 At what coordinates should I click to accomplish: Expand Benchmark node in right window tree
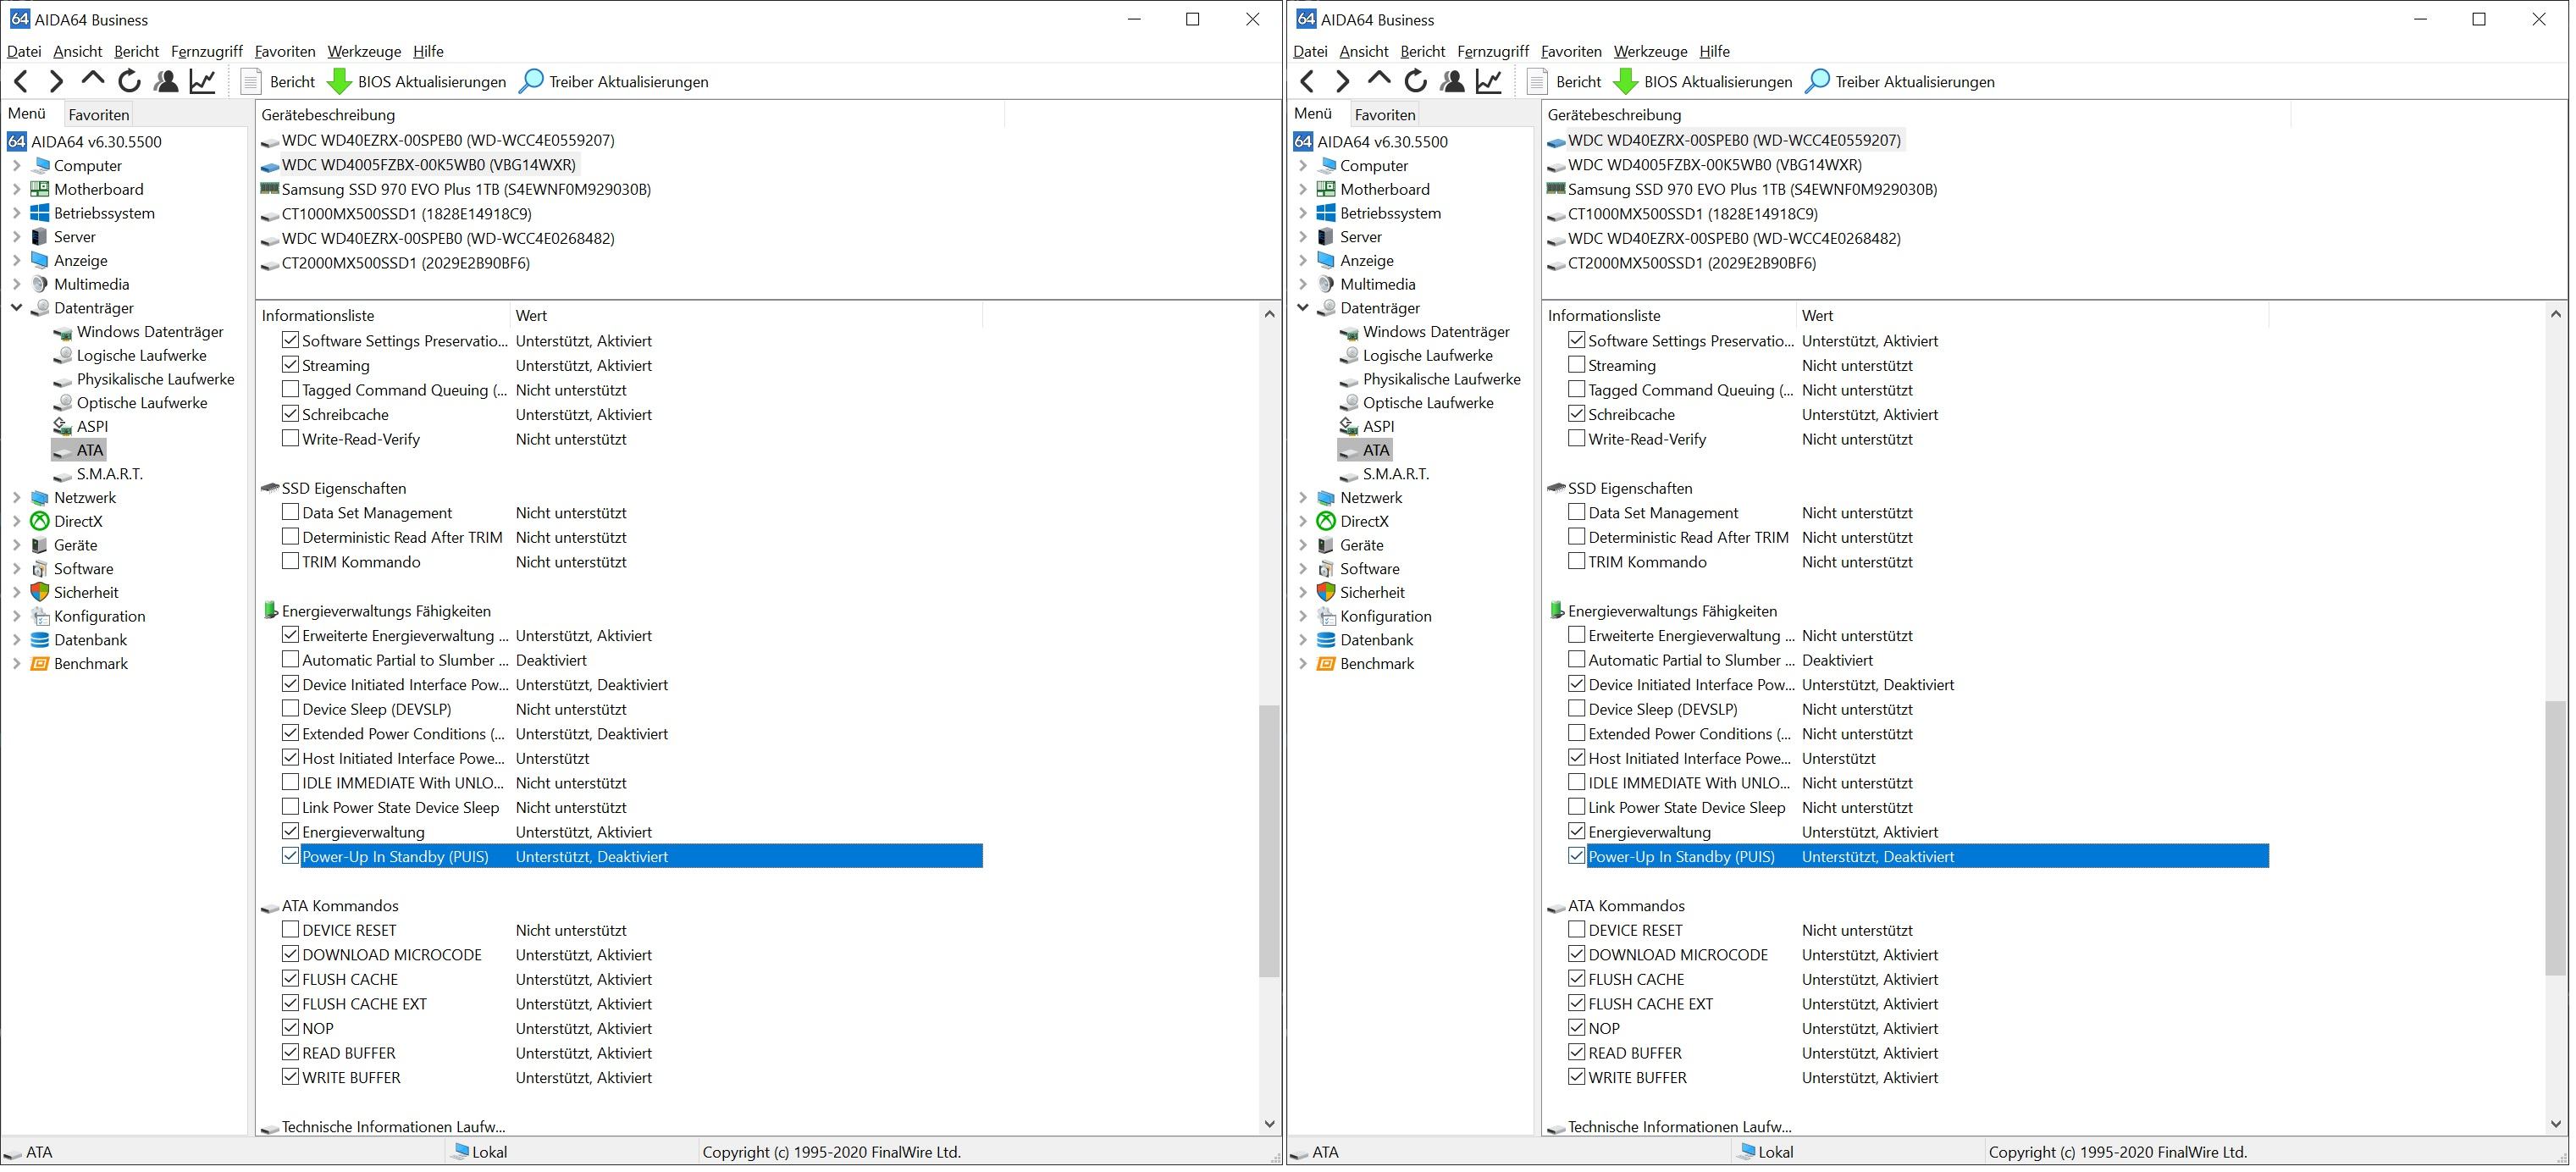pos(1302,665)
